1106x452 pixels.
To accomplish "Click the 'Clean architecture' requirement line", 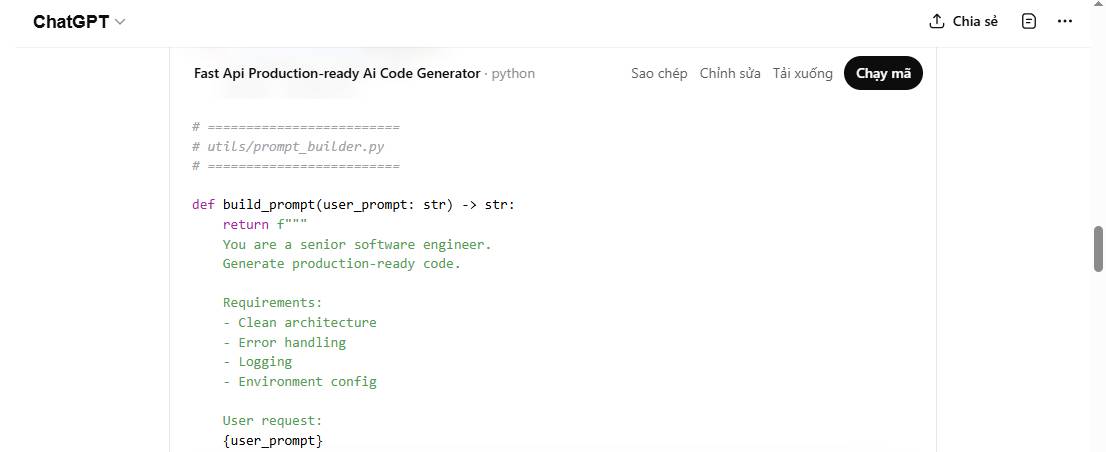I will point(300,323).
